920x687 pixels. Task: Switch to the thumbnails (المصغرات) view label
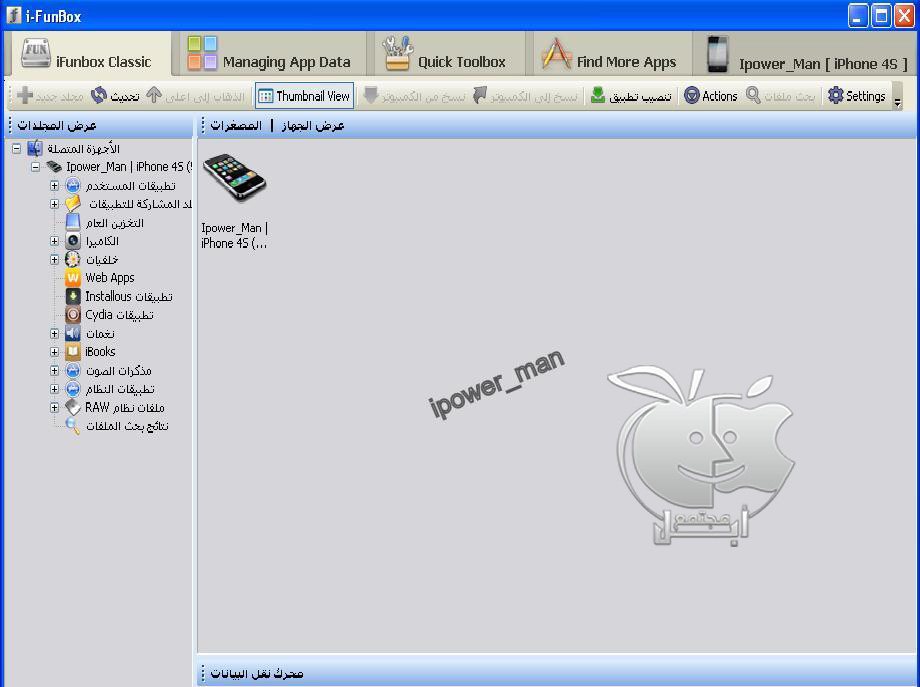pyautogui.click(x=236, y=126)
